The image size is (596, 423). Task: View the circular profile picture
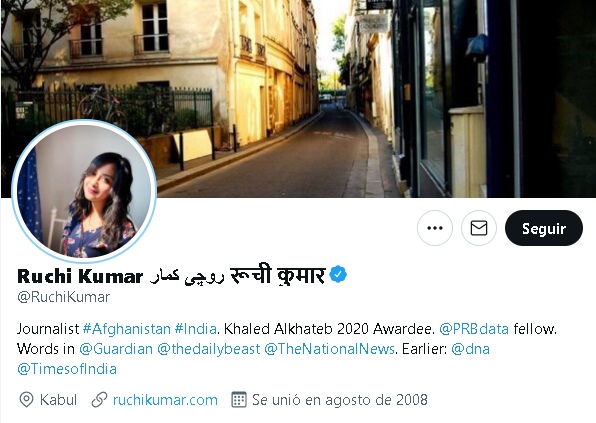[84, 191]
